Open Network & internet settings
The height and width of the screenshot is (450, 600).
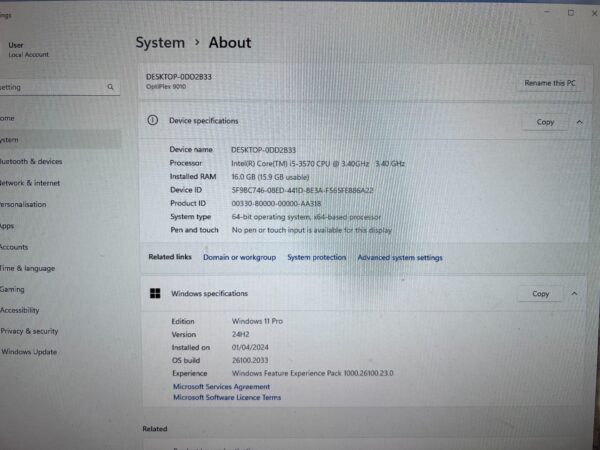pos(59,183)
